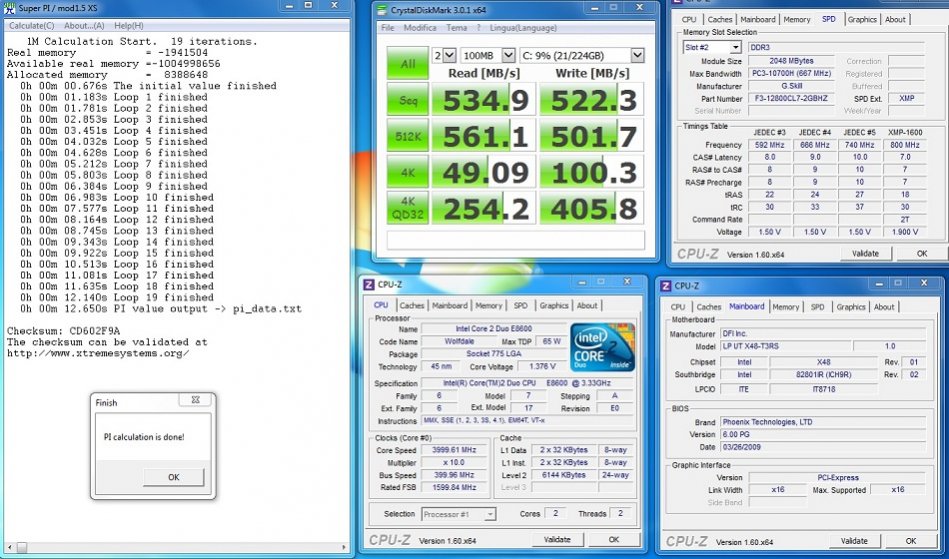Open About...(A) menu in Super PI
The image size is (949, 559).
tap(84, 25)
